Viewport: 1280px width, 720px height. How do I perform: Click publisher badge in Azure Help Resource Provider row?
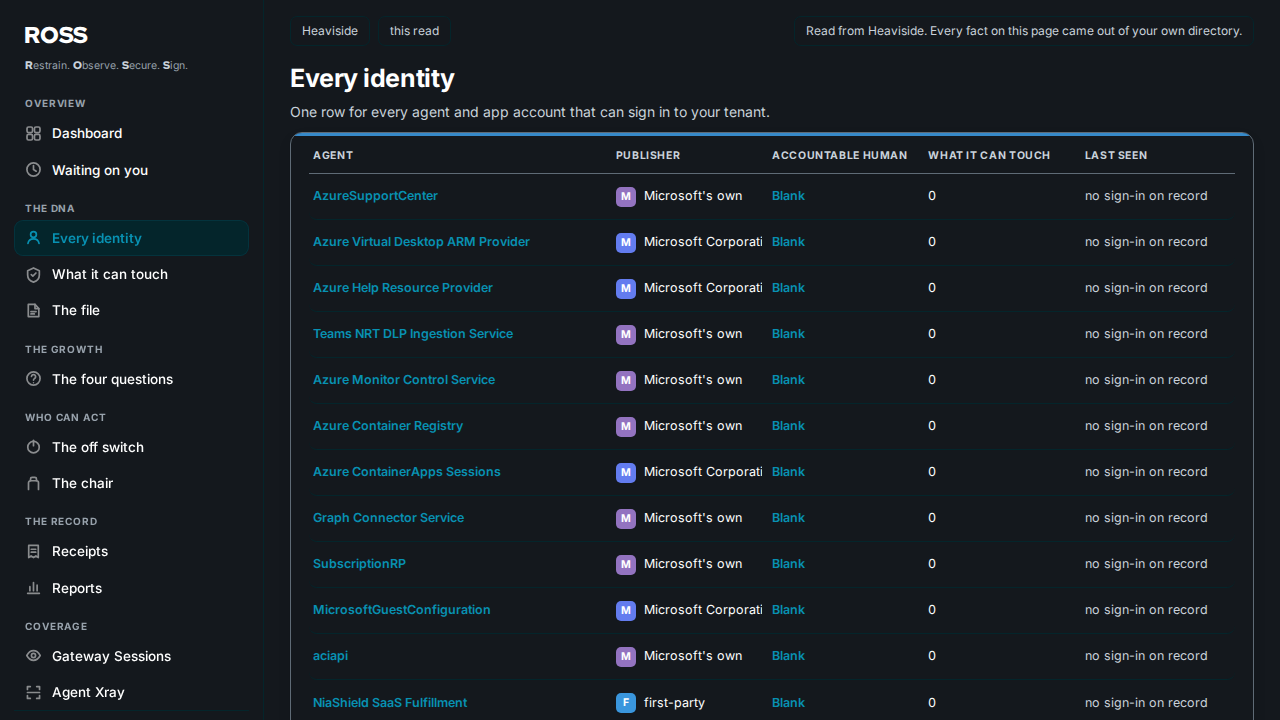(626, 288)
